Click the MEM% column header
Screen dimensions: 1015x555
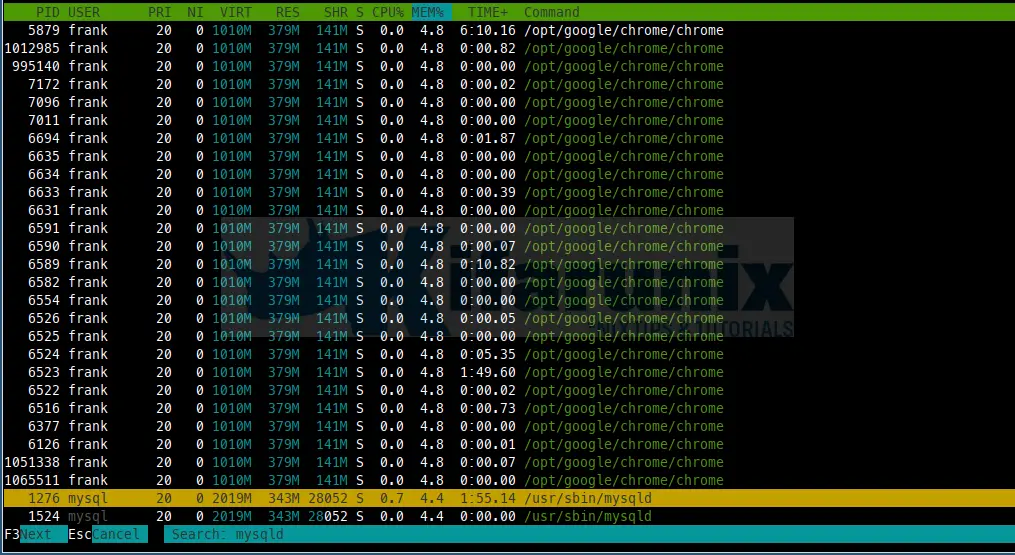pos(428,12)
